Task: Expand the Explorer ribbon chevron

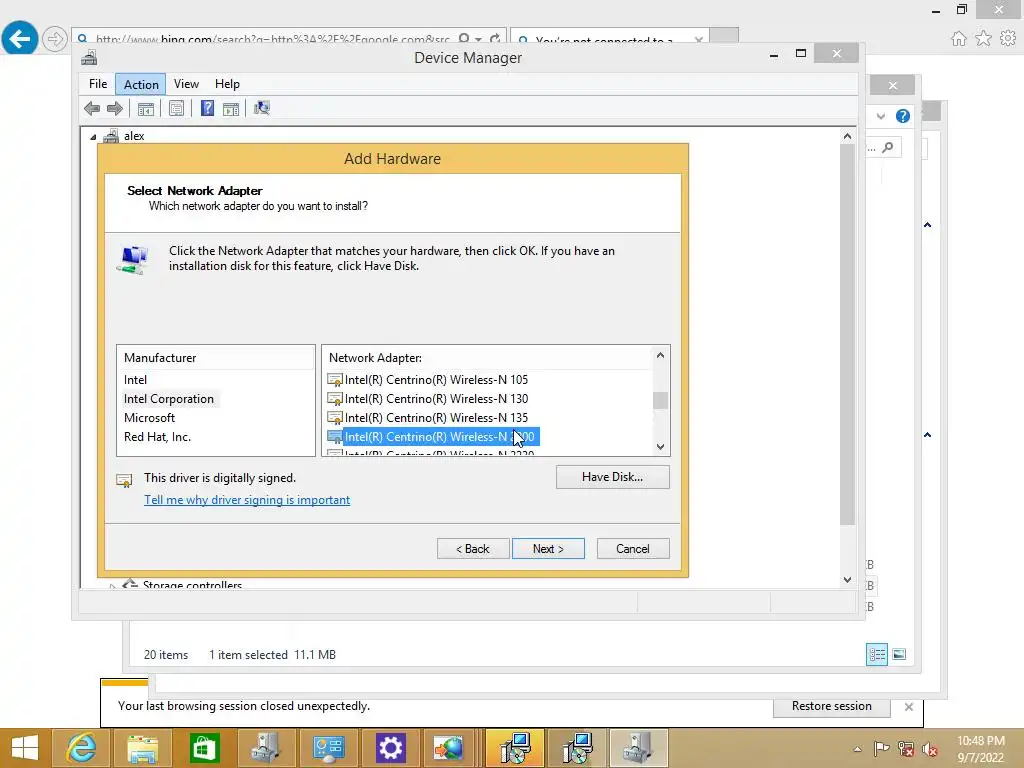Action: click(880, 116)
